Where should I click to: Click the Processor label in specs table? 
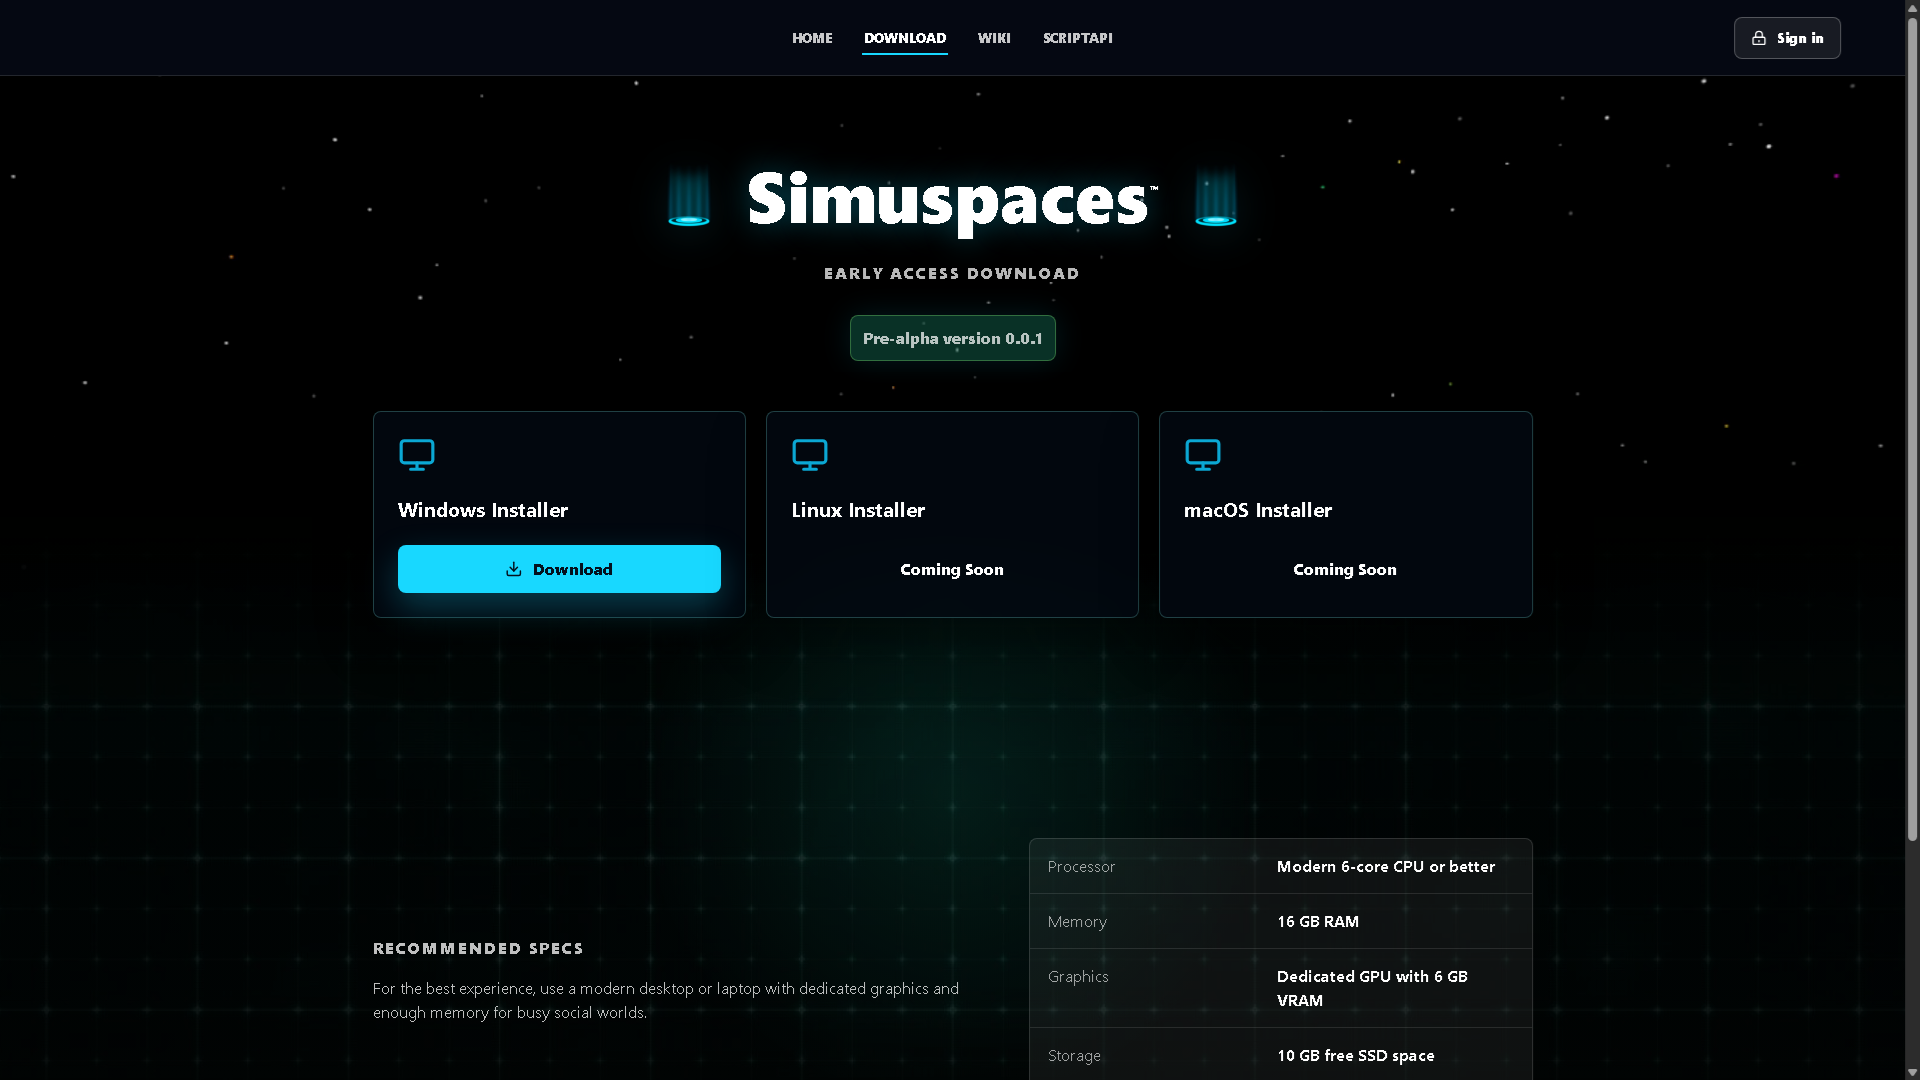pos(1081,866)
